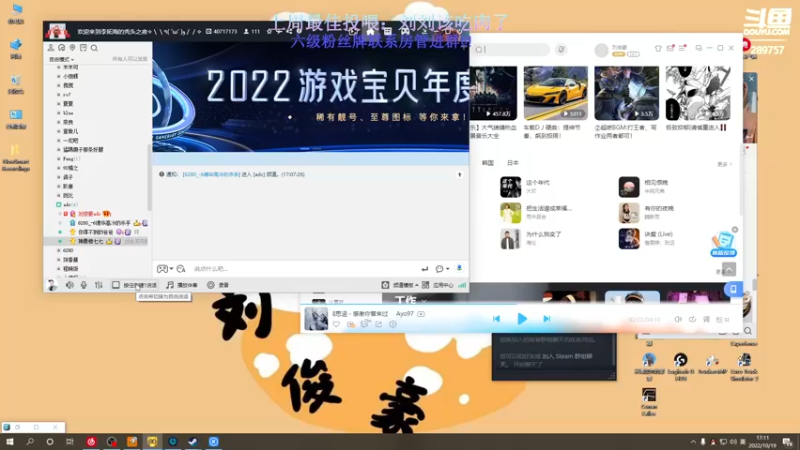The height and width of the screenshot is (450, 800).
Task: Show hidden system tray icons
Action: [692, 442]
